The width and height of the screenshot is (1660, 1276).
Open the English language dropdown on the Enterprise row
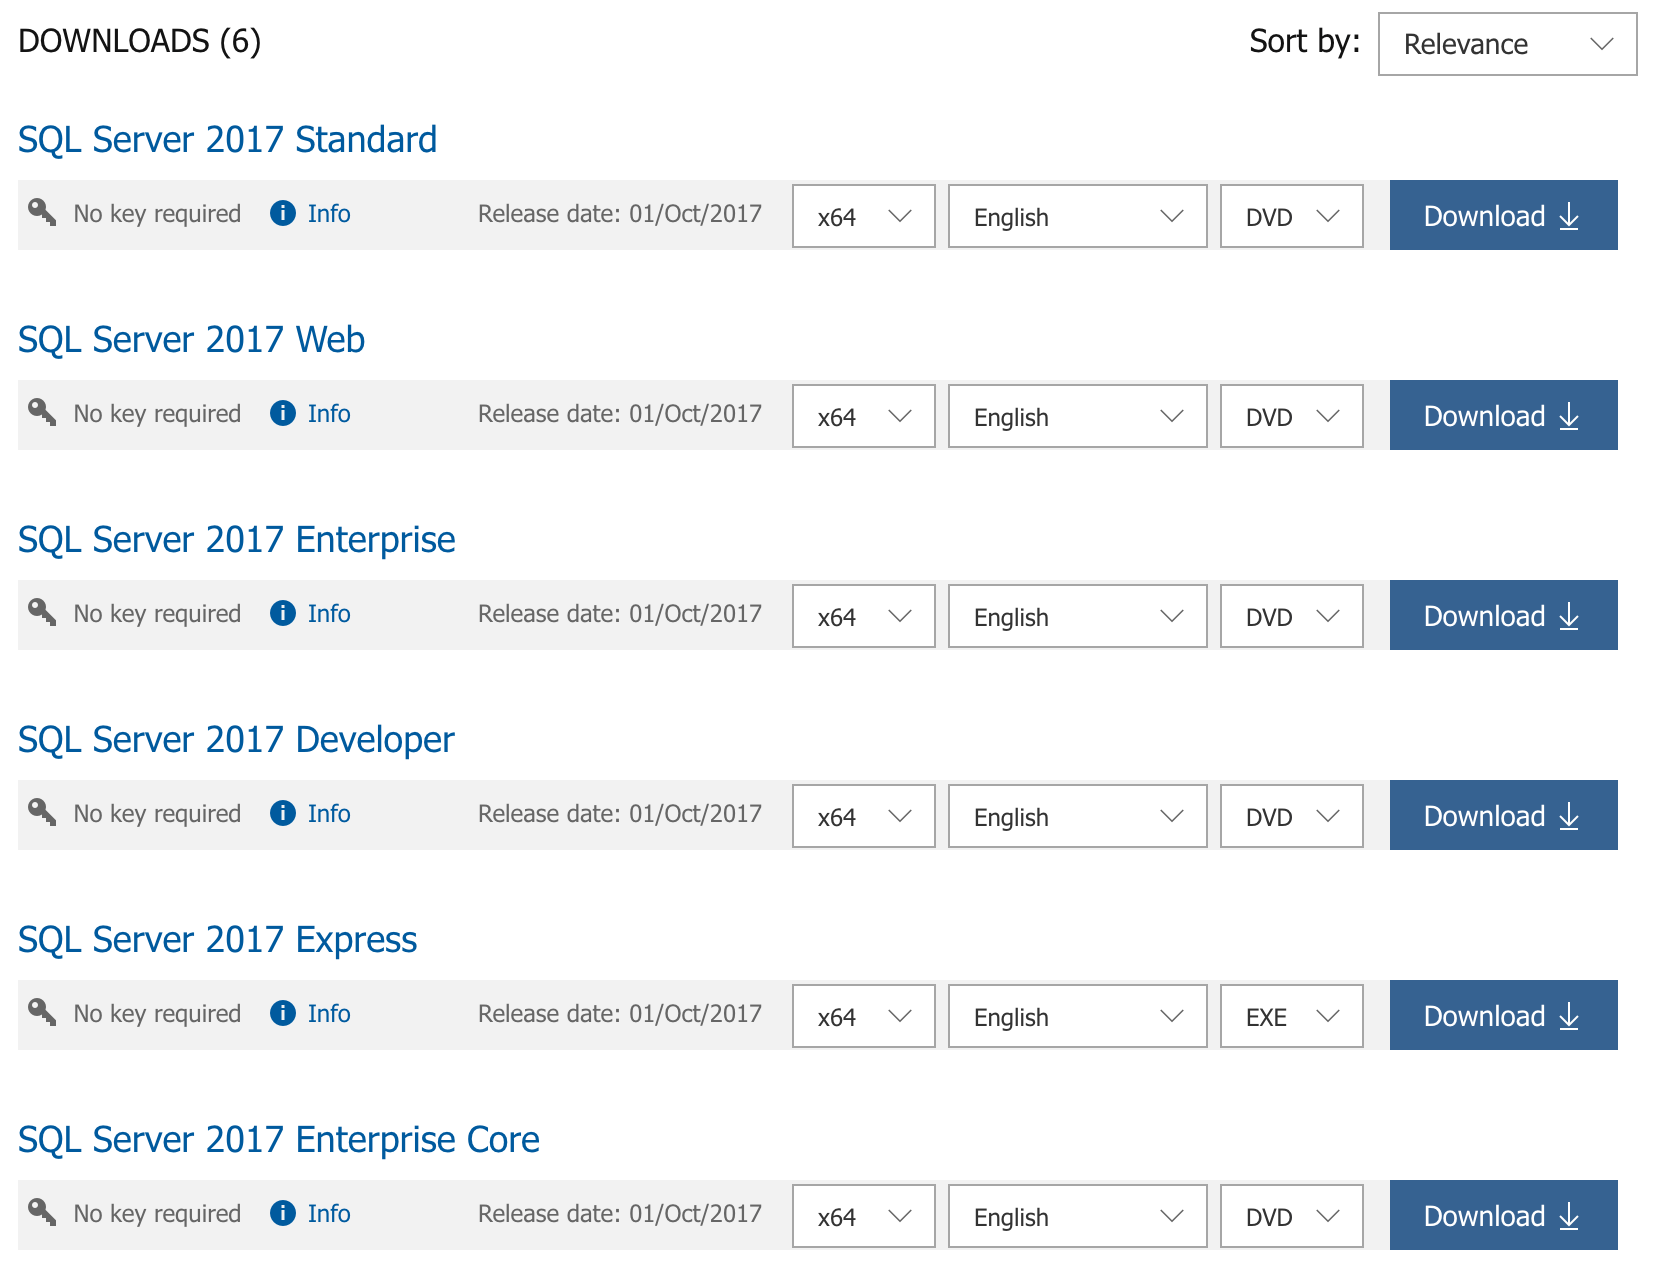[x=1077, y=616]
